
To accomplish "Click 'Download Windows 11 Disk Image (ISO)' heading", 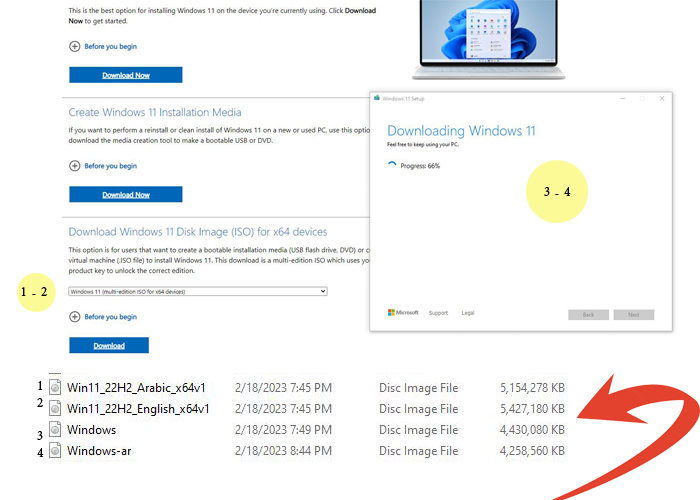I will [198, 232].
